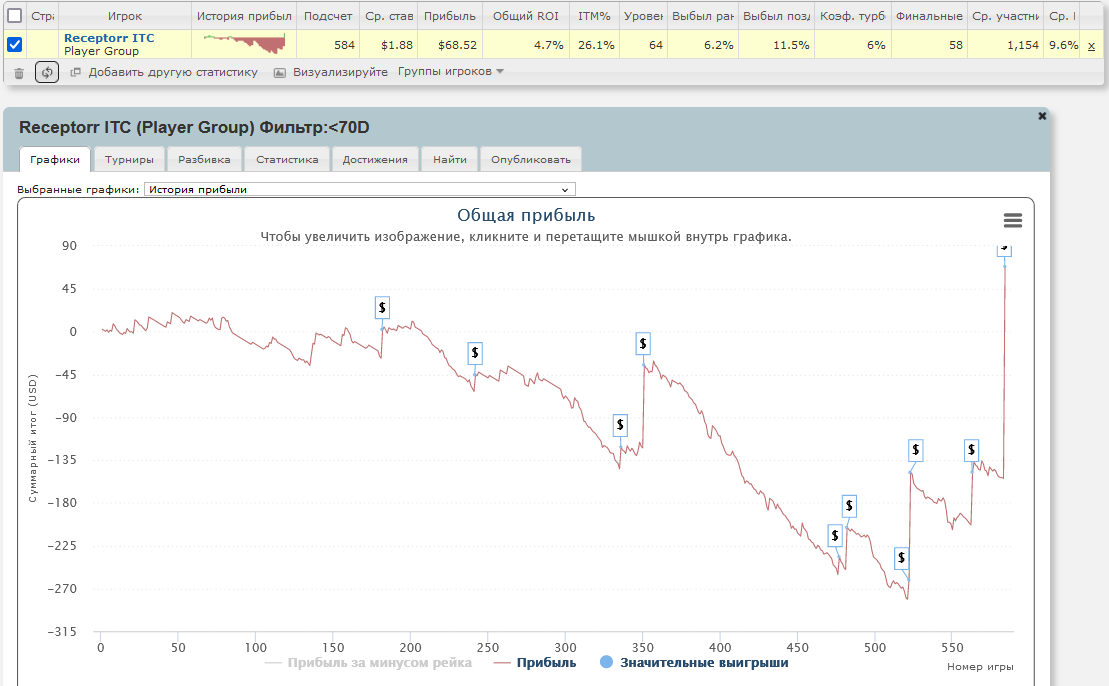Open the Разбивка tab

pyautogui.click(x=204, y=159)
